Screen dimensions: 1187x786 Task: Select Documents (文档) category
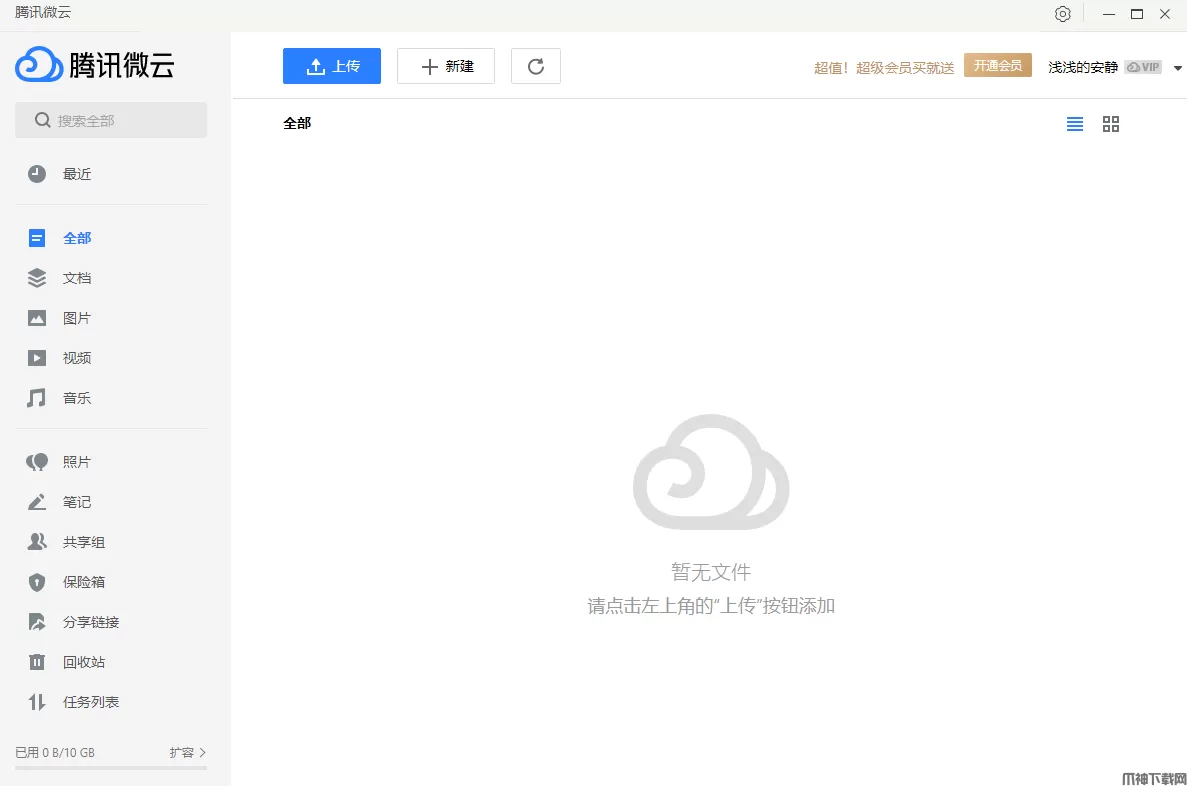coord(77,278)
